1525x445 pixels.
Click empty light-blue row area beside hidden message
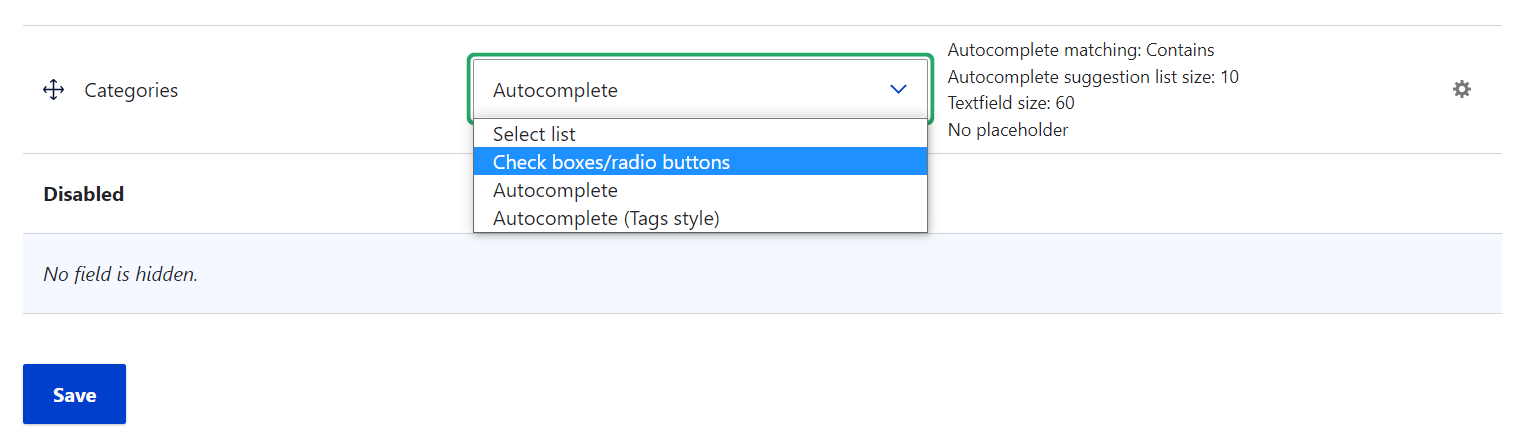pyautogui.click(x=800, y=273)
